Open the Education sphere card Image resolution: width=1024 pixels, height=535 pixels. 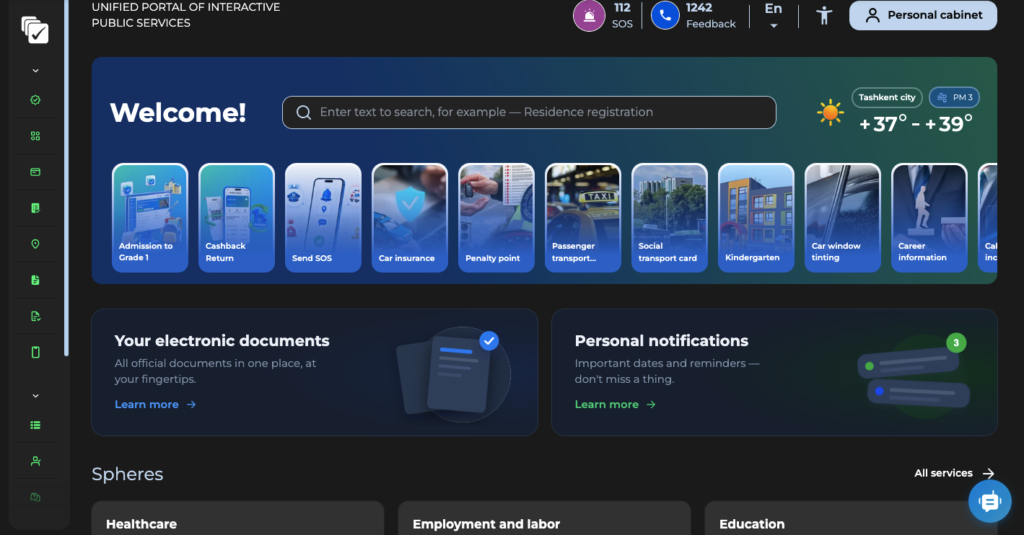850,518
